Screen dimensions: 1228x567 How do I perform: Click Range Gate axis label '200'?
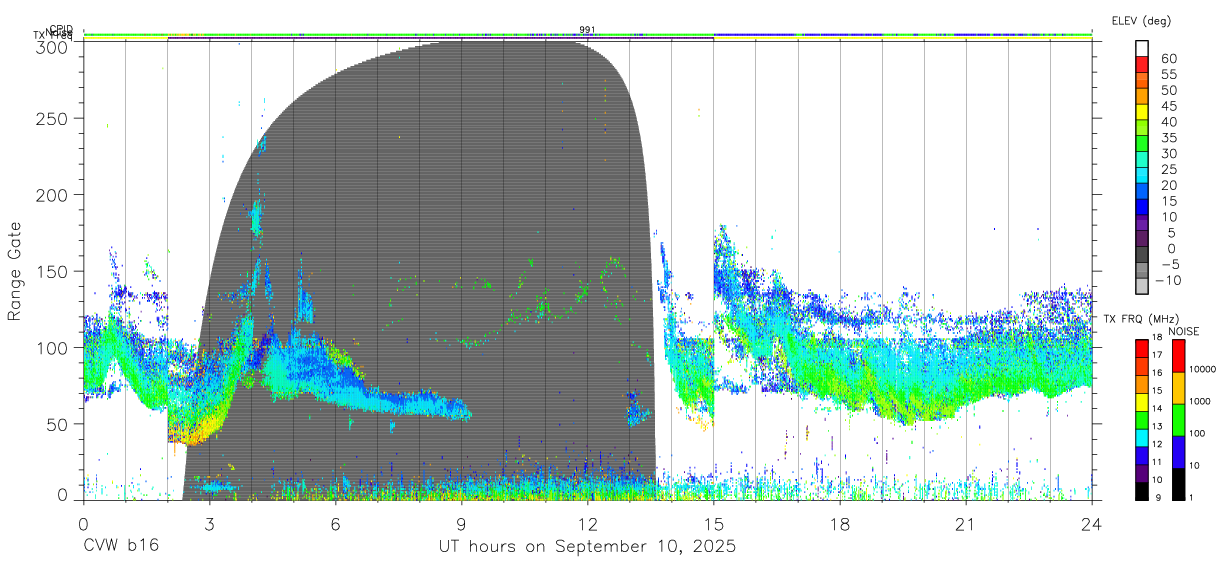(52, 195)
